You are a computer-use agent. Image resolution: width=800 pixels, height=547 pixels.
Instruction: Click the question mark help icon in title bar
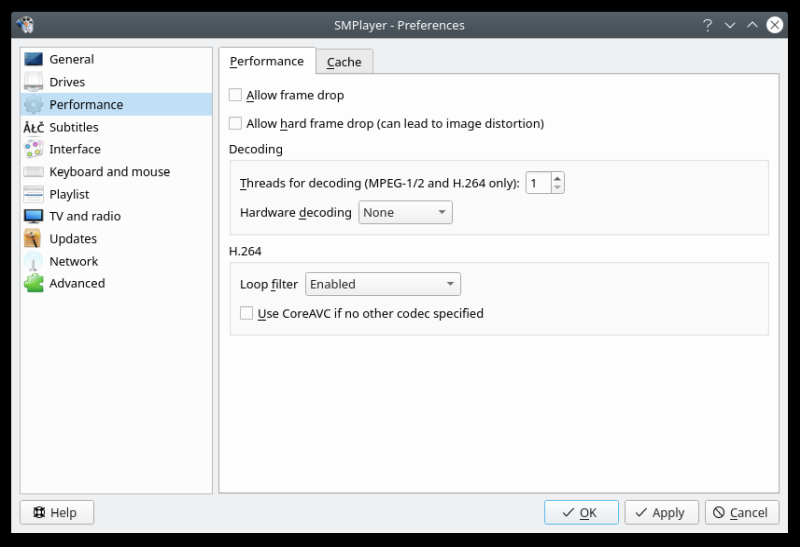[x=707, y=25]
